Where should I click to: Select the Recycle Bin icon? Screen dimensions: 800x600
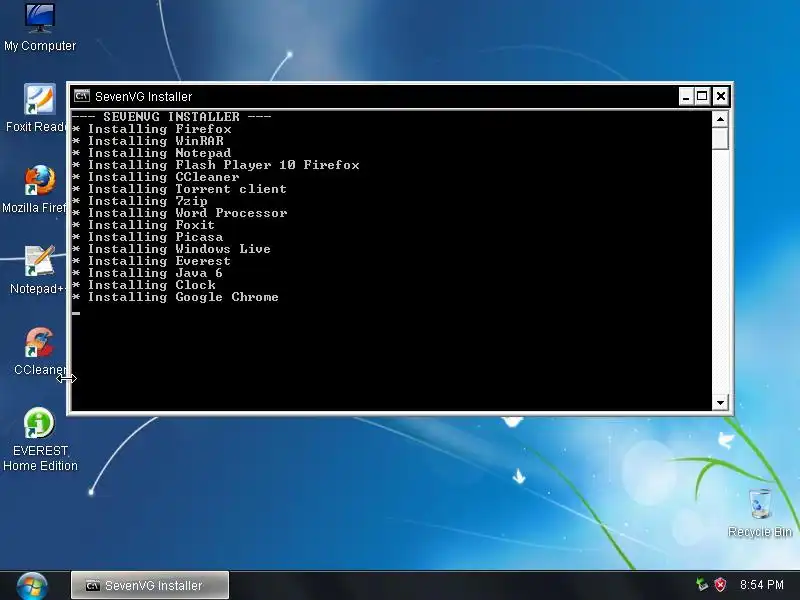[760, 513]
